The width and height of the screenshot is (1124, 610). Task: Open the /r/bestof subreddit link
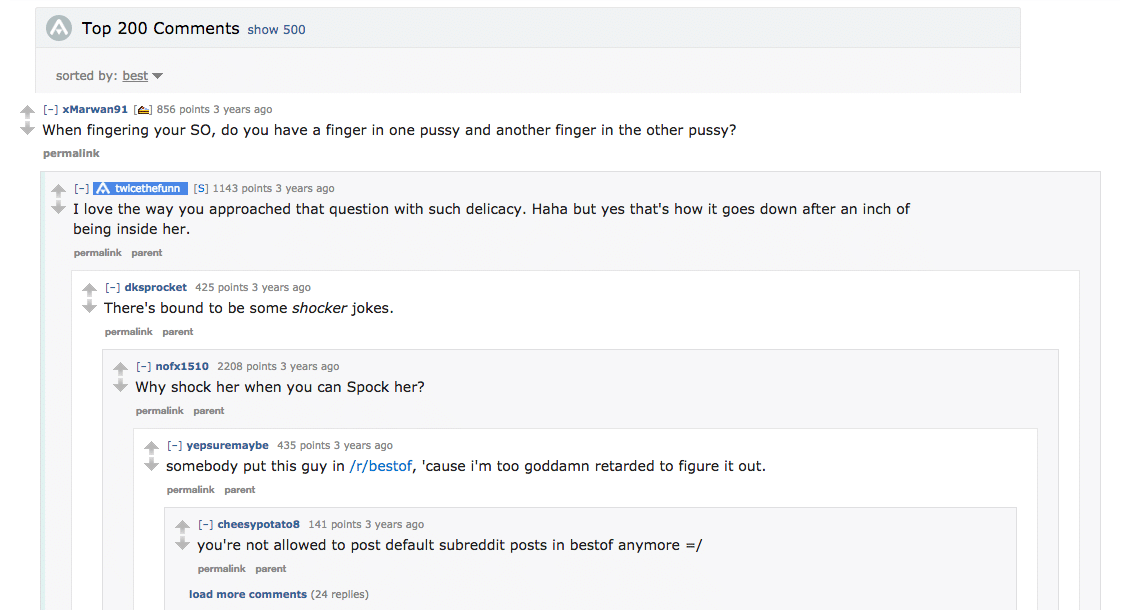381,466
